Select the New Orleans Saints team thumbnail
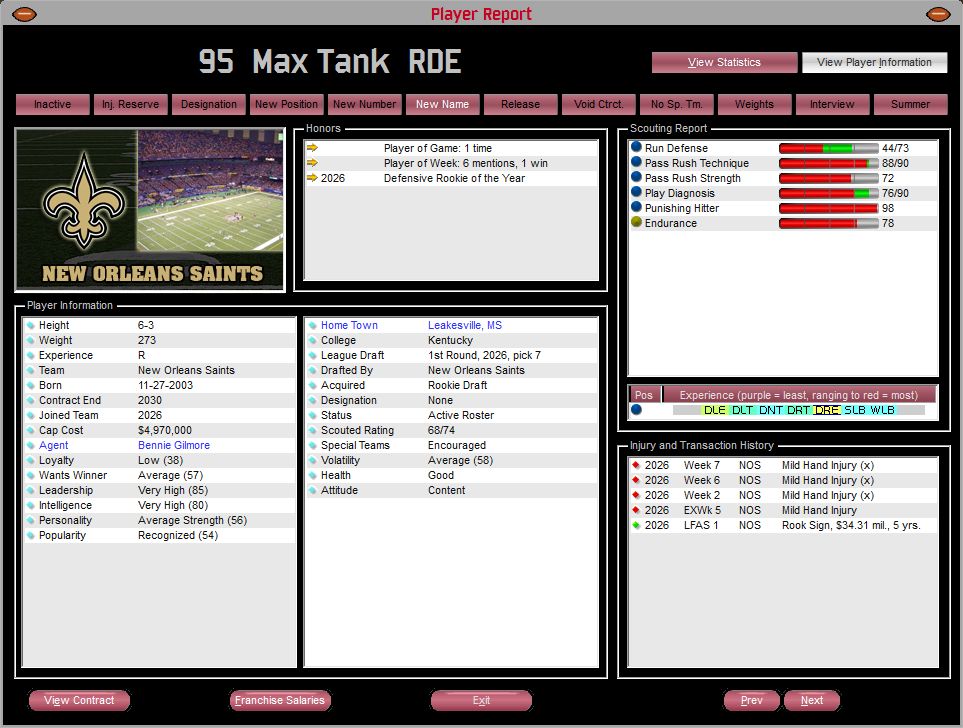963x728 pixels. (x=150, y=209)
